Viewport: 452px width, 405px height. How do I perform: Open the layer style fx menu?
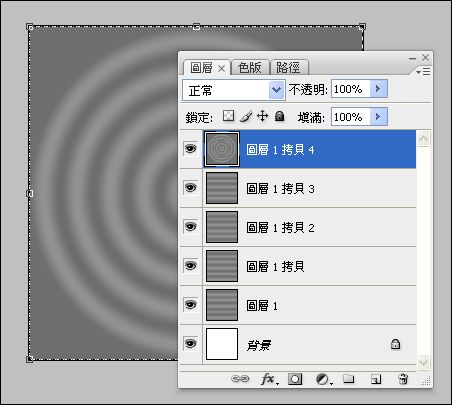click(x=269, y=379)
